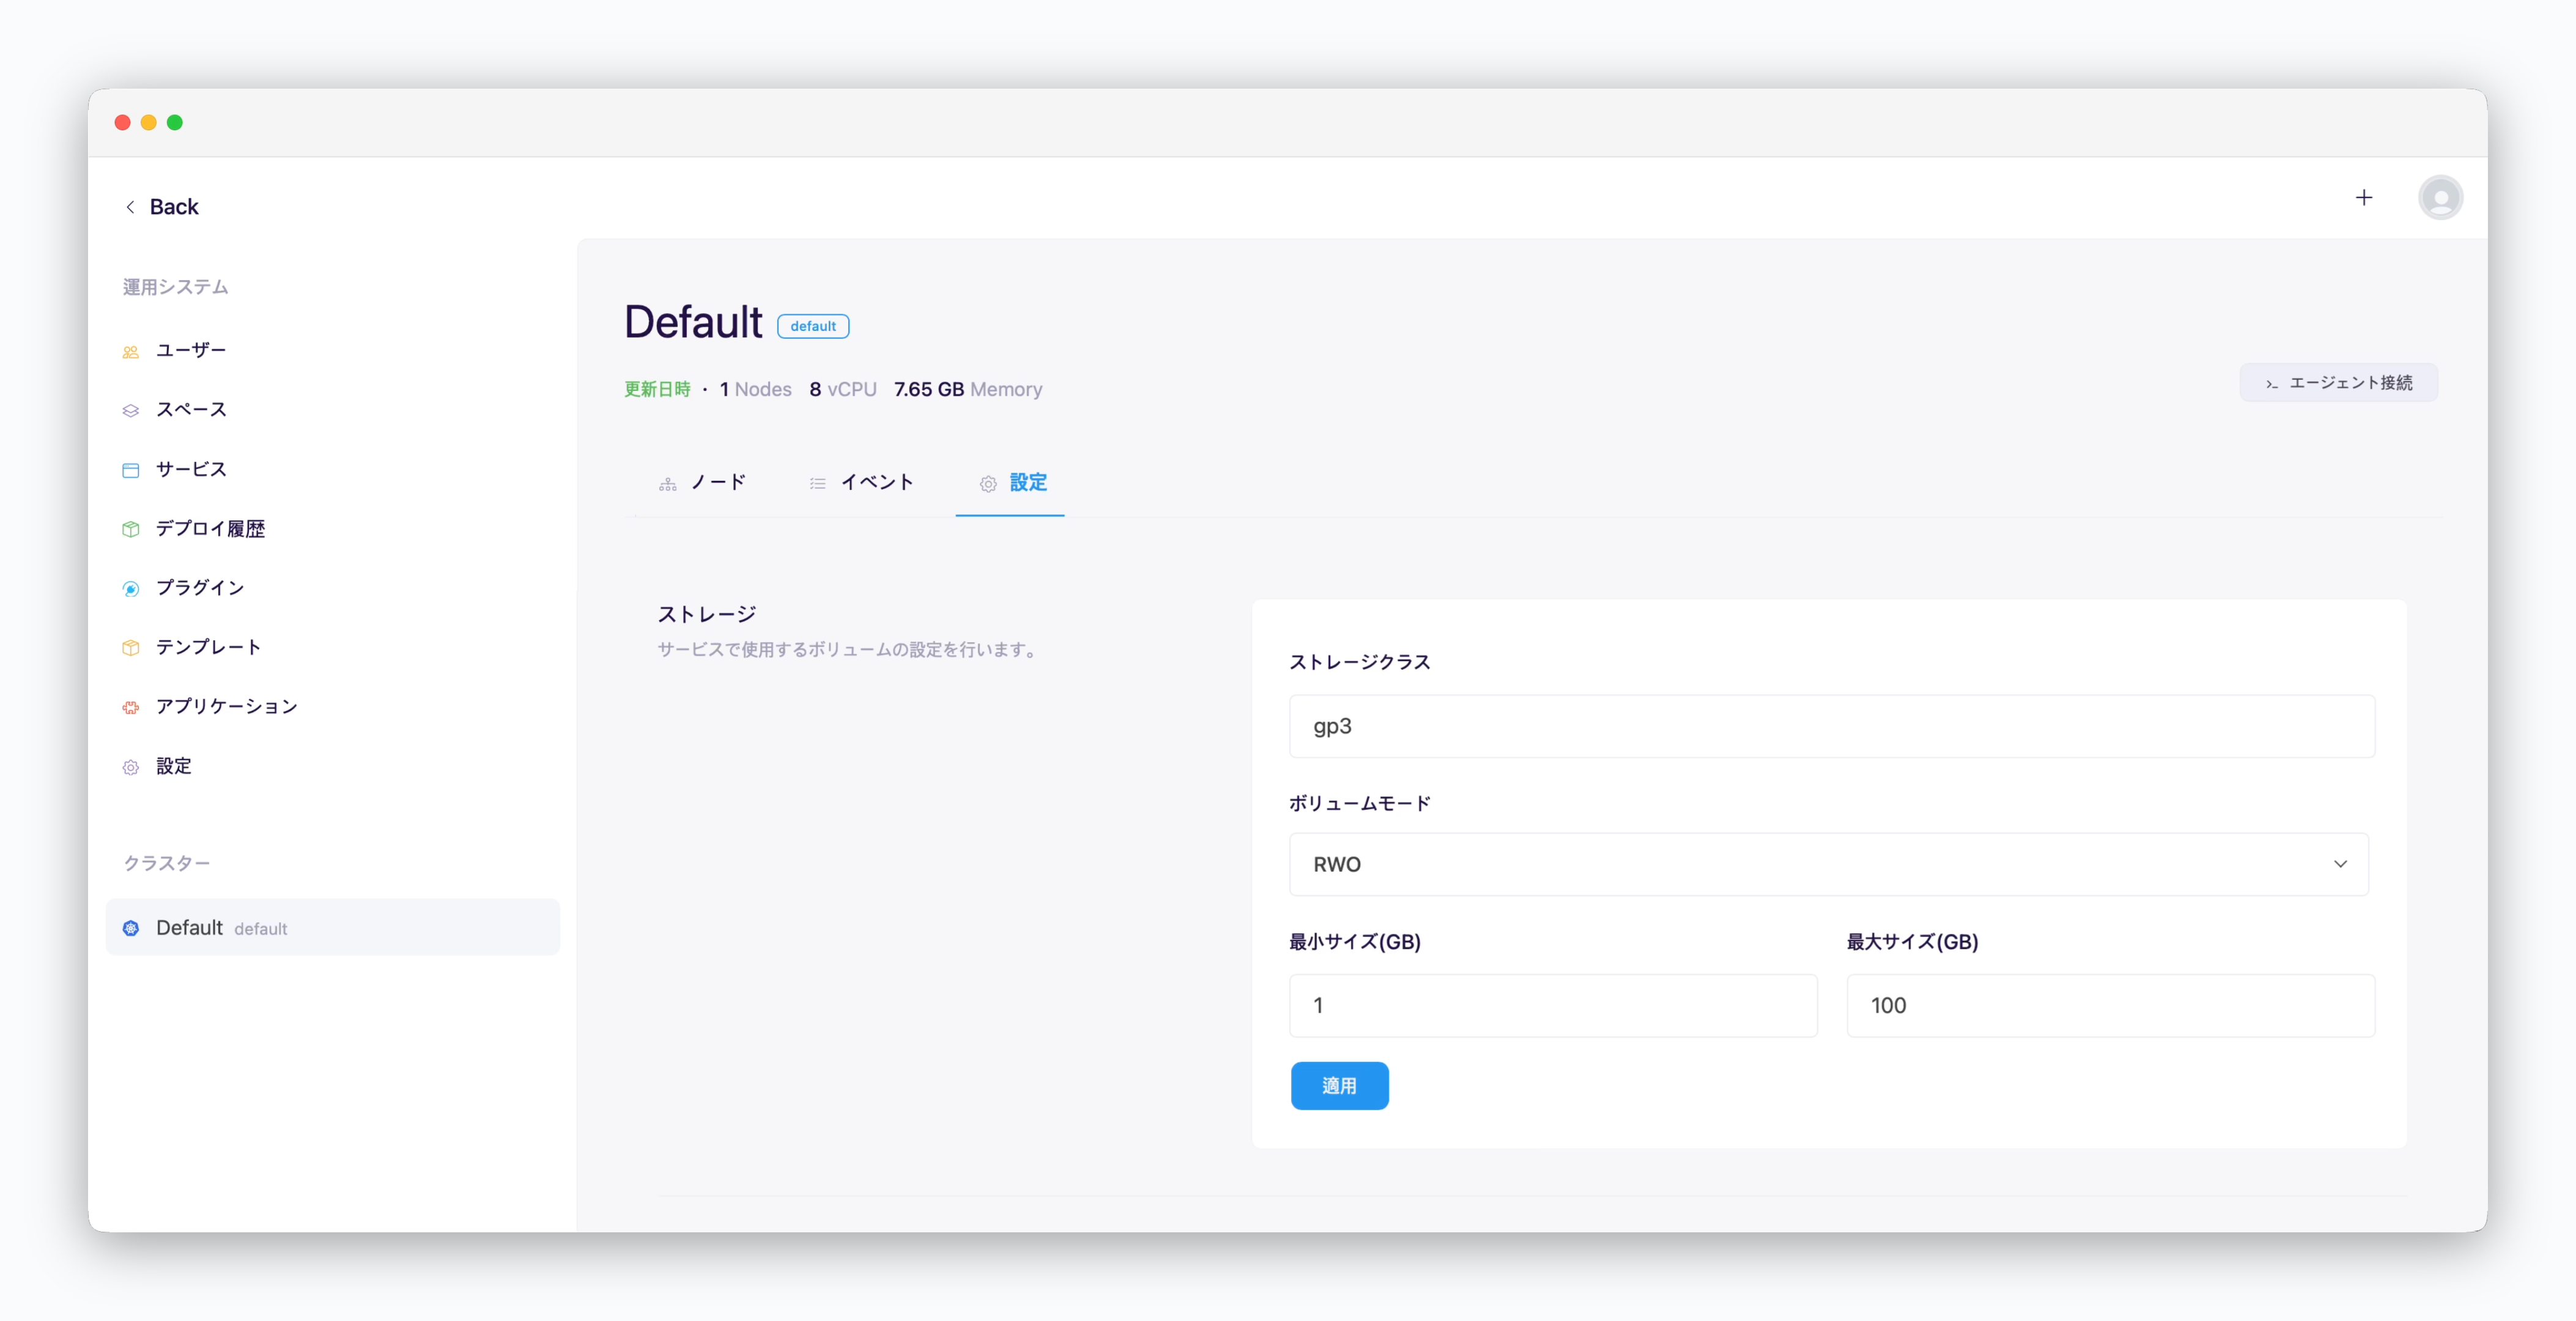Click the ストレージクラス field label
Viewport: 2576px width, 1321px height.
click(x=1359, y=662)
